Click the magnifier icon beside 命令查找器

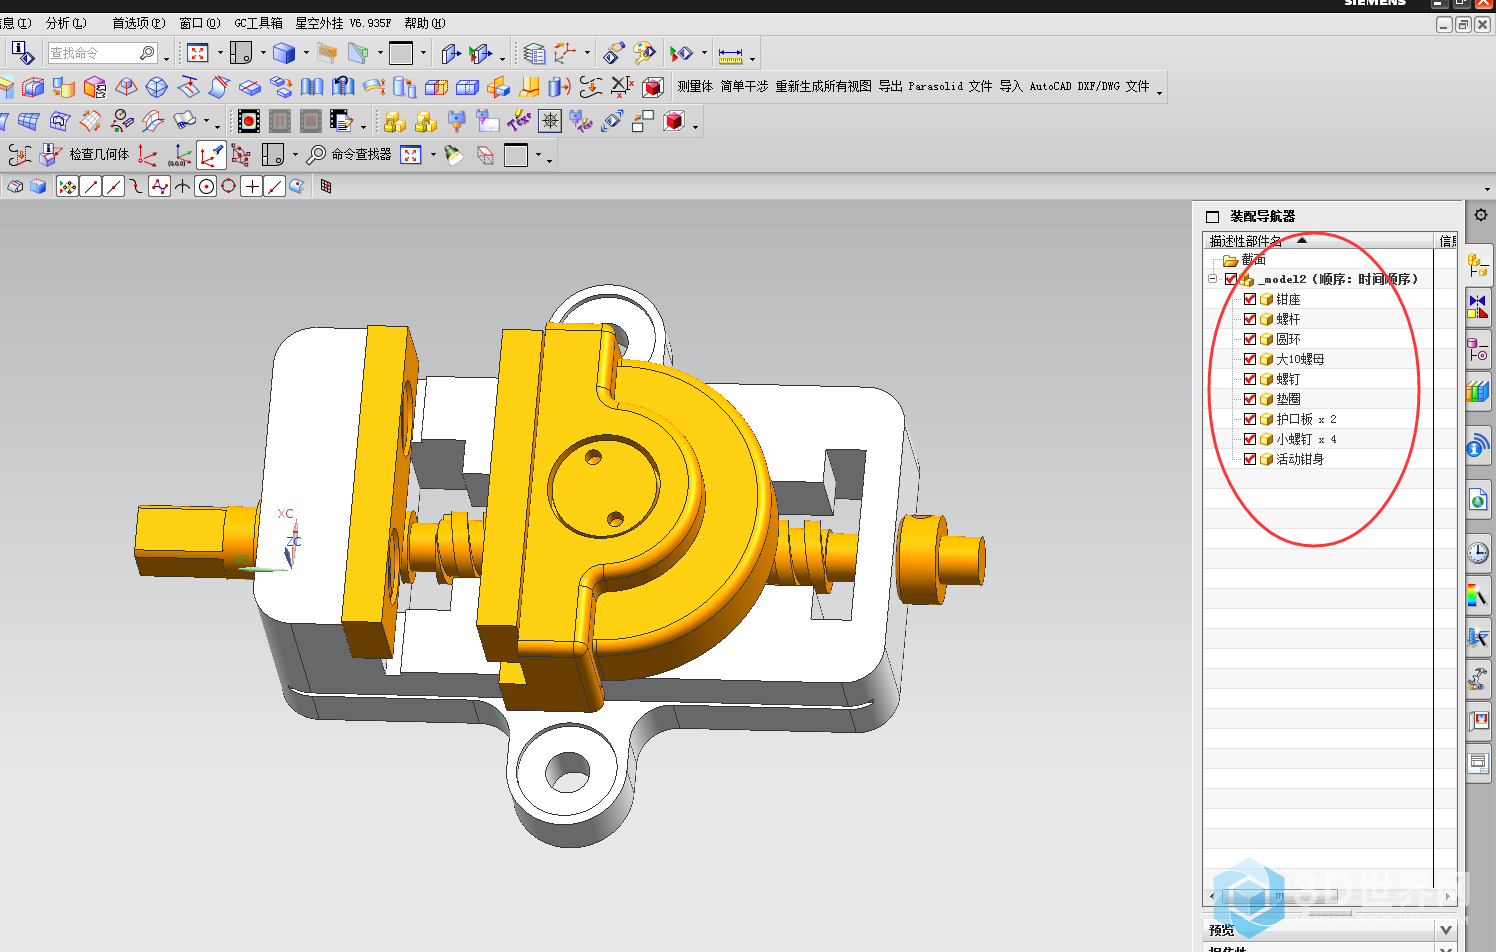coord(316,154)
